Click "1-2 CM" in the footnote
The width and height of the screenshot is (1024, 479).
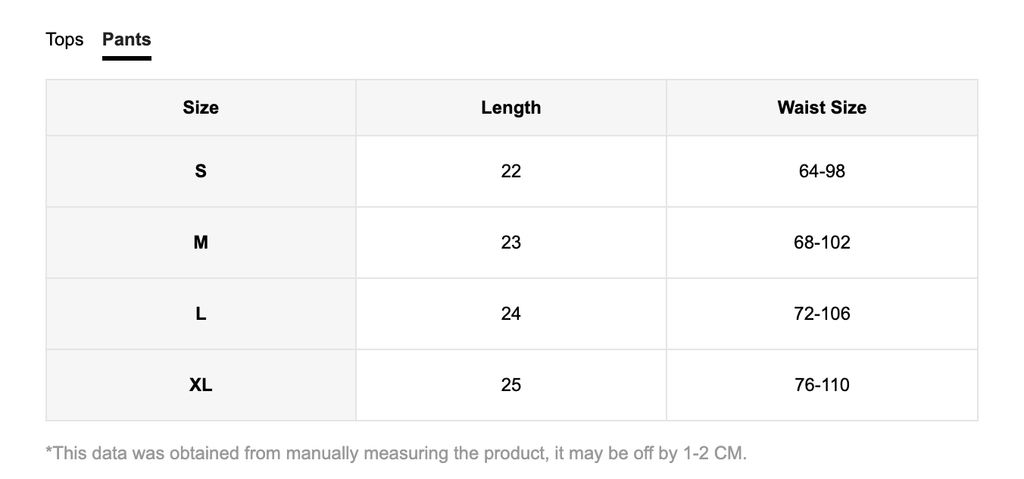tap(713, 454)
